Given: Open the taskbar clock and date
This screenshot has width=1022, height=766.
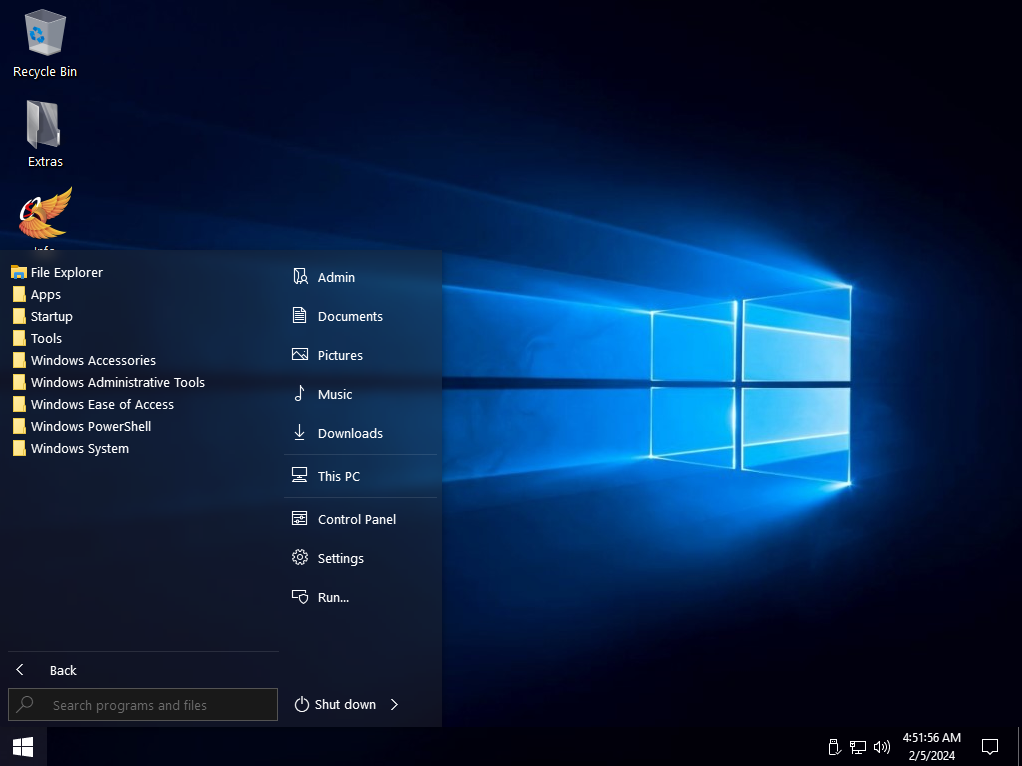Looking at the screenshot, I should click(x=931, y=746).
